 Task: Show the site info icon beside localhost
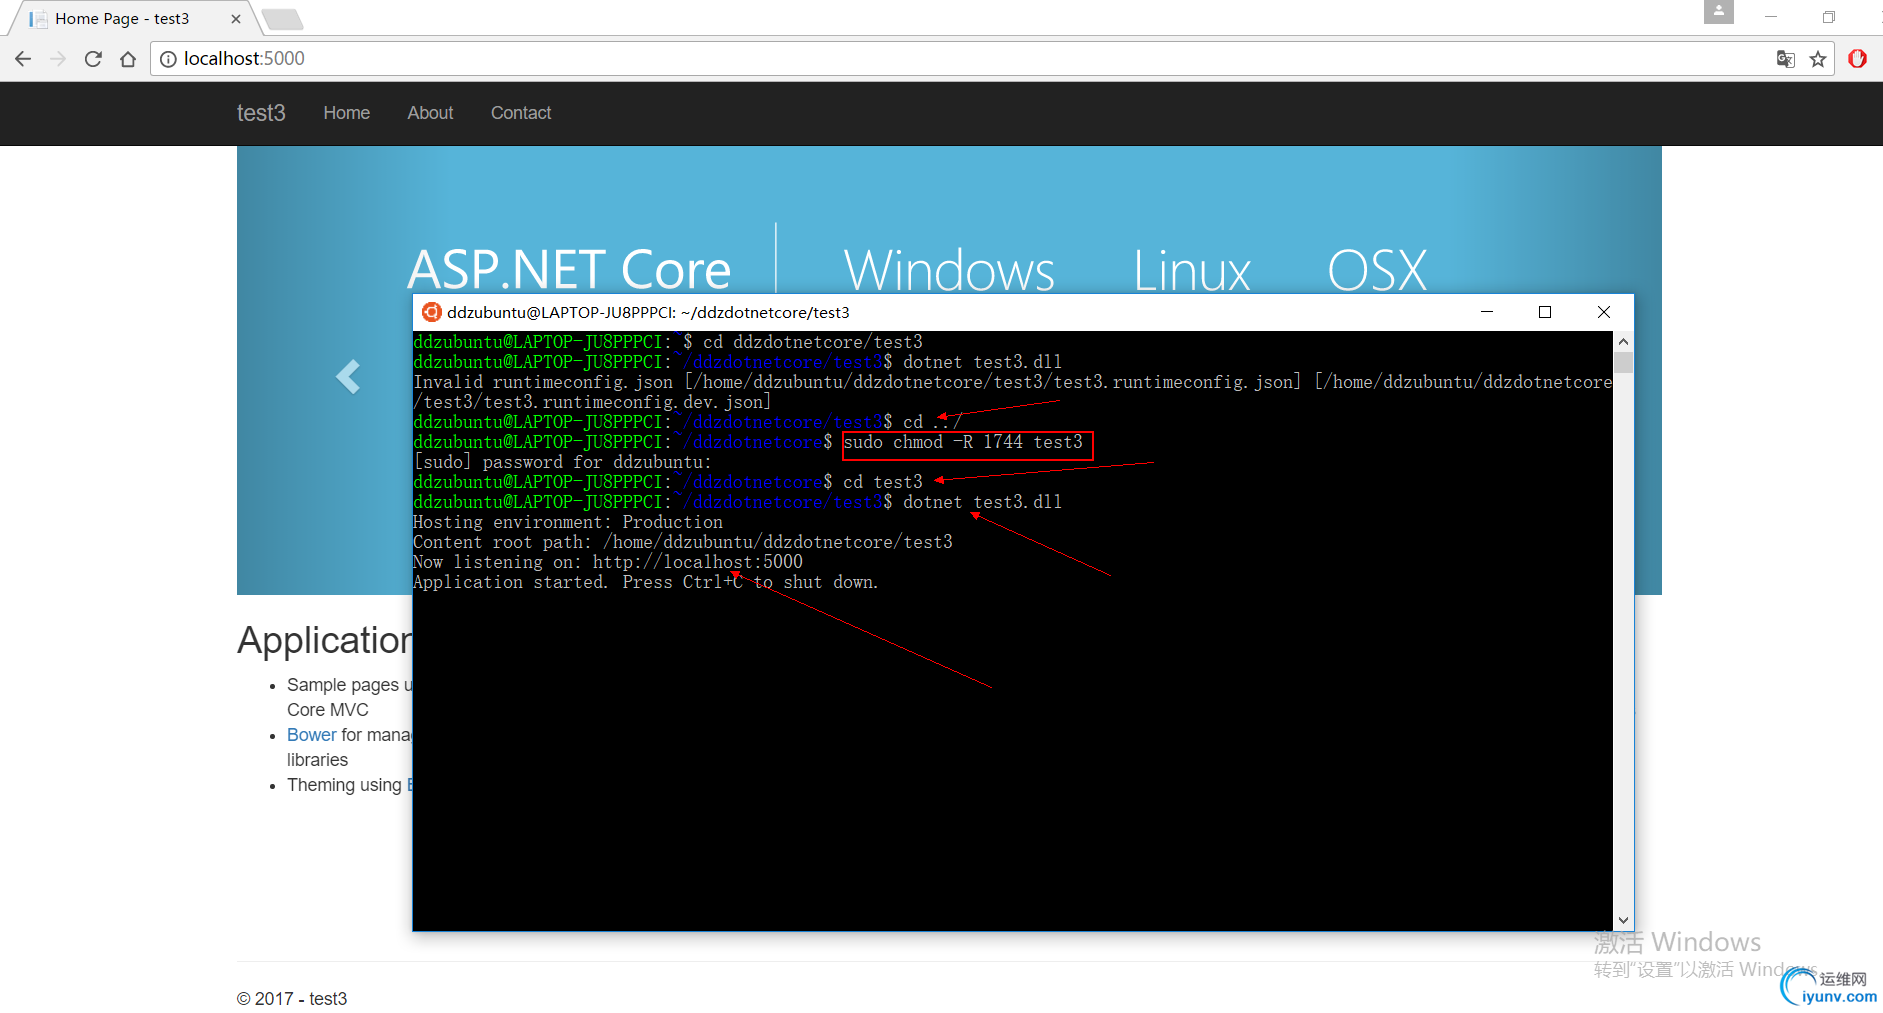coord(168,59)
